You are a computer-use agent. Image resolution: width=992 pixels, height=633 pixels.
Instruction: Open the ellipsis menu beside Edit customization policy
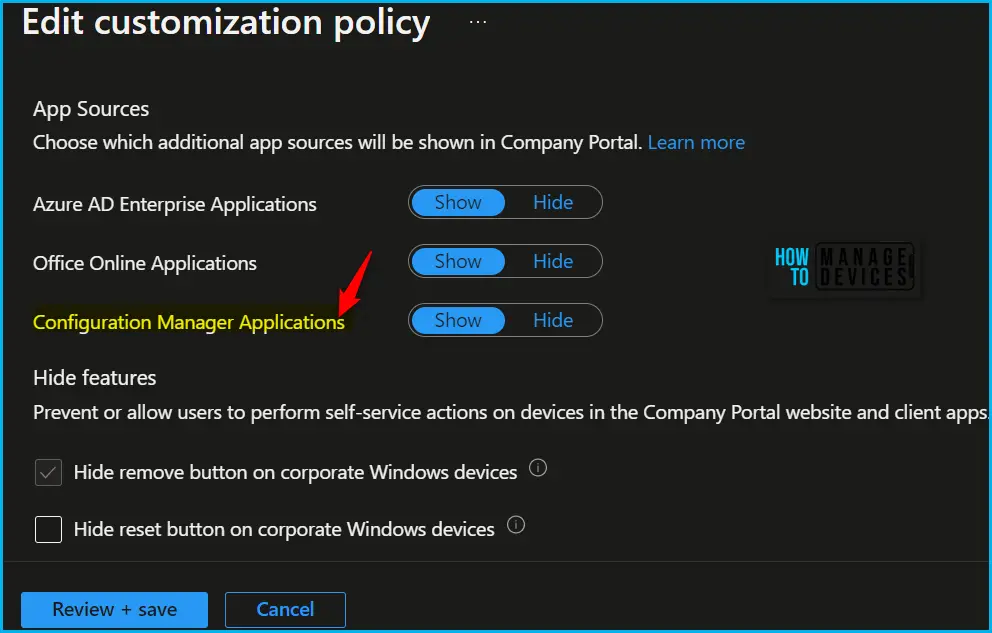pyautogui.click(x=478, y=23)
